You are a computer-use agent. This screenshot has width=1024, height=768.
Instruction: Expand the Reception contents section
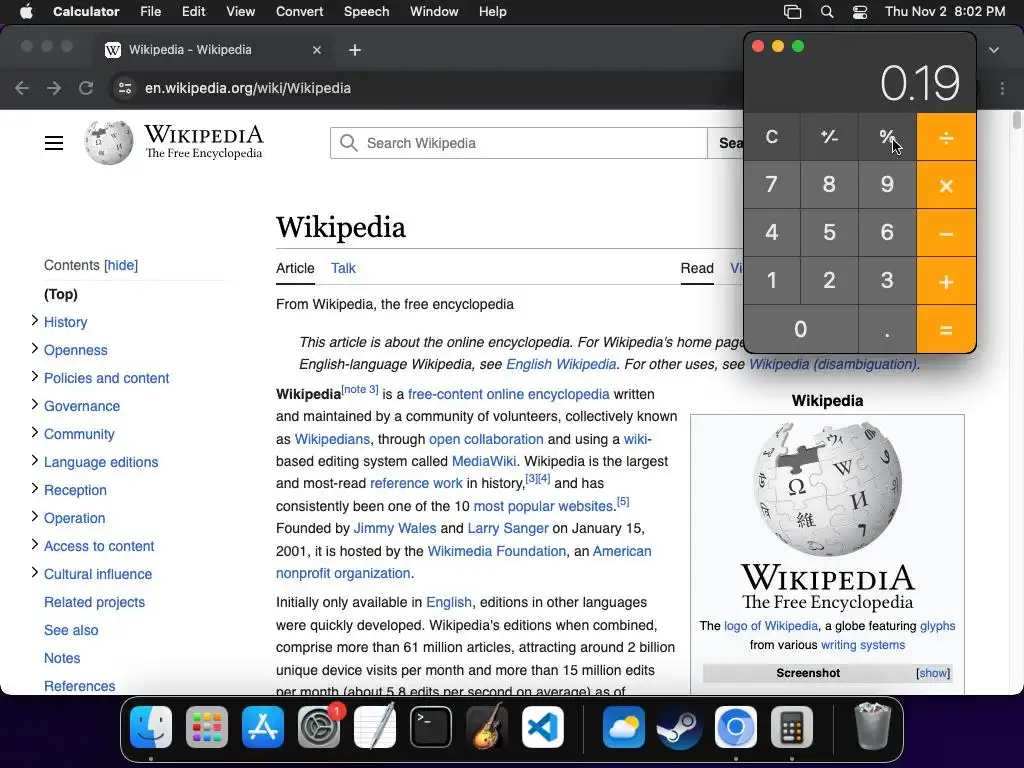[35, 488]
